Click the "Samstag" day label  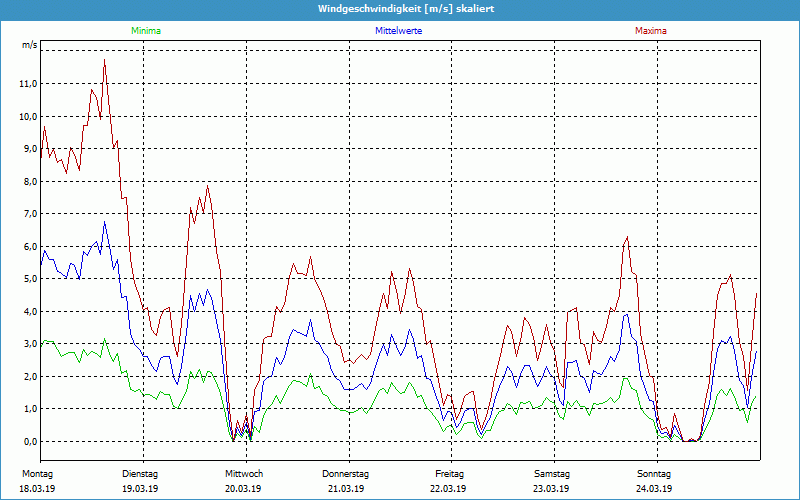pos(552,474)
